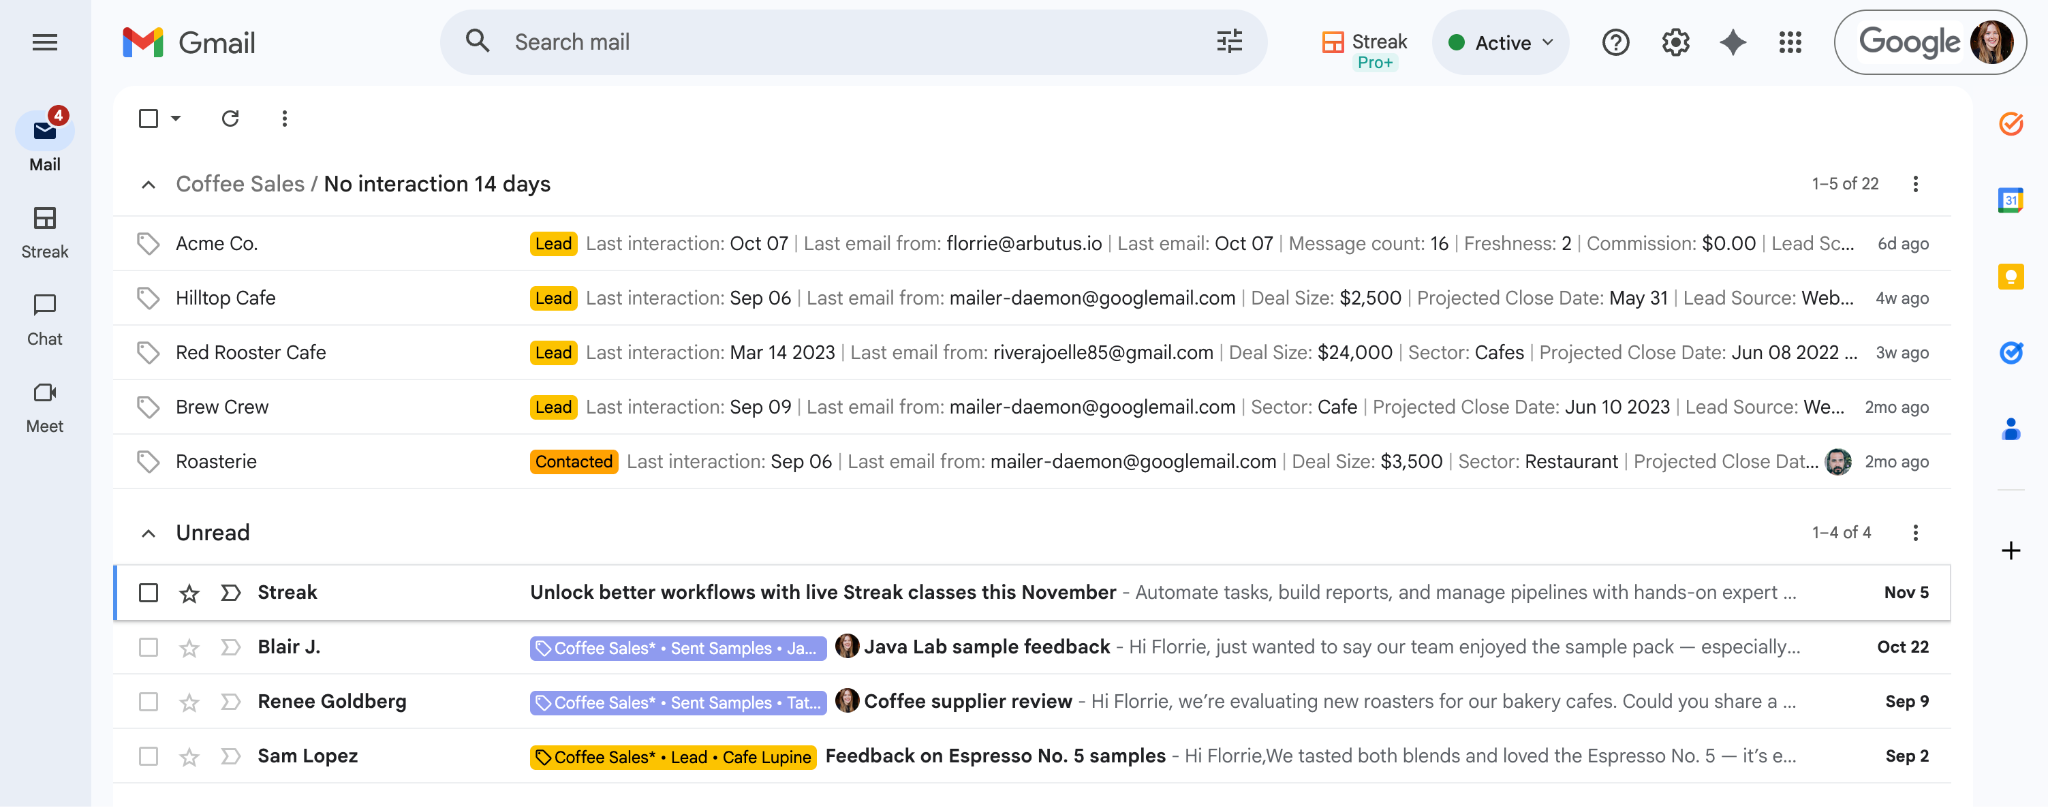Image resolution: width=2048 pixels, height=807 pixels.
Task: Open the Active status dropdown
Action: [1500, 42]
